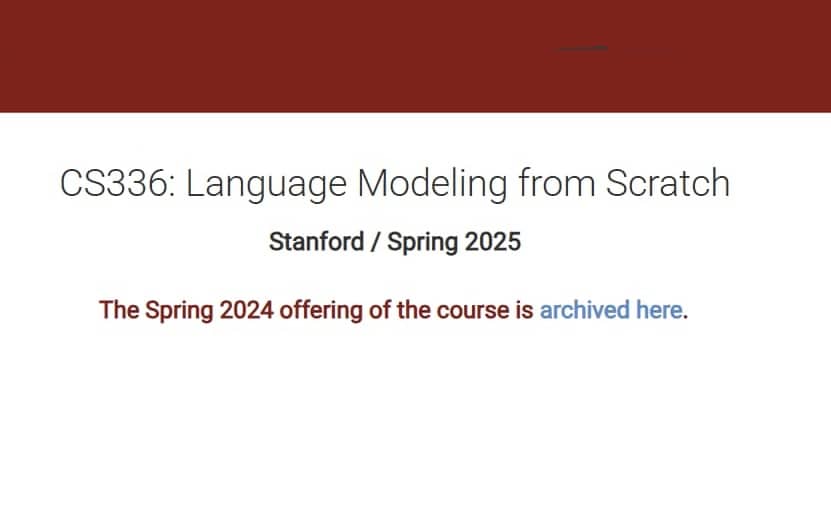Click the "Spring 2024 offering" notice text
831x525 pixels.
click(316, 310)
